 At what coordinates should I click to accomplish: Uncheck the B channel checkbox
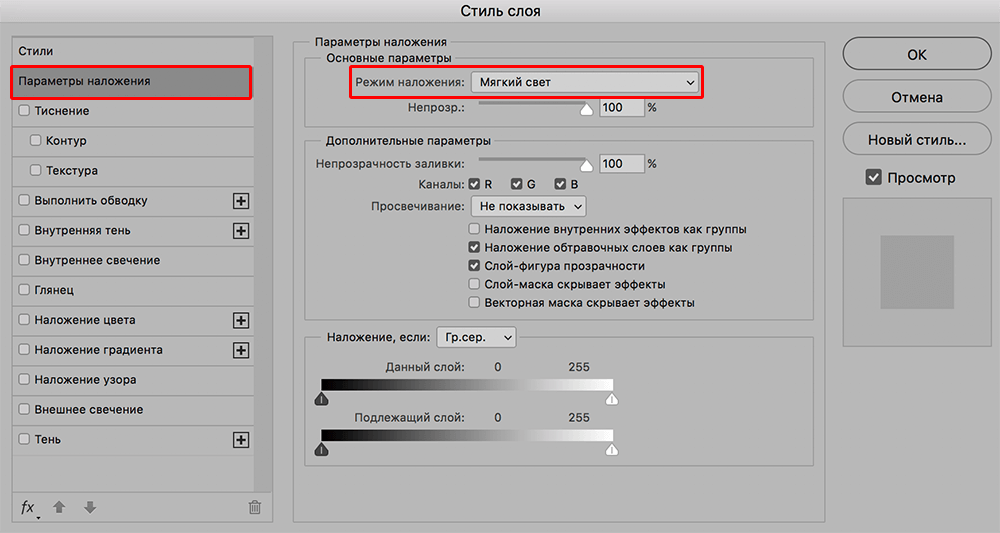(560, 184)
